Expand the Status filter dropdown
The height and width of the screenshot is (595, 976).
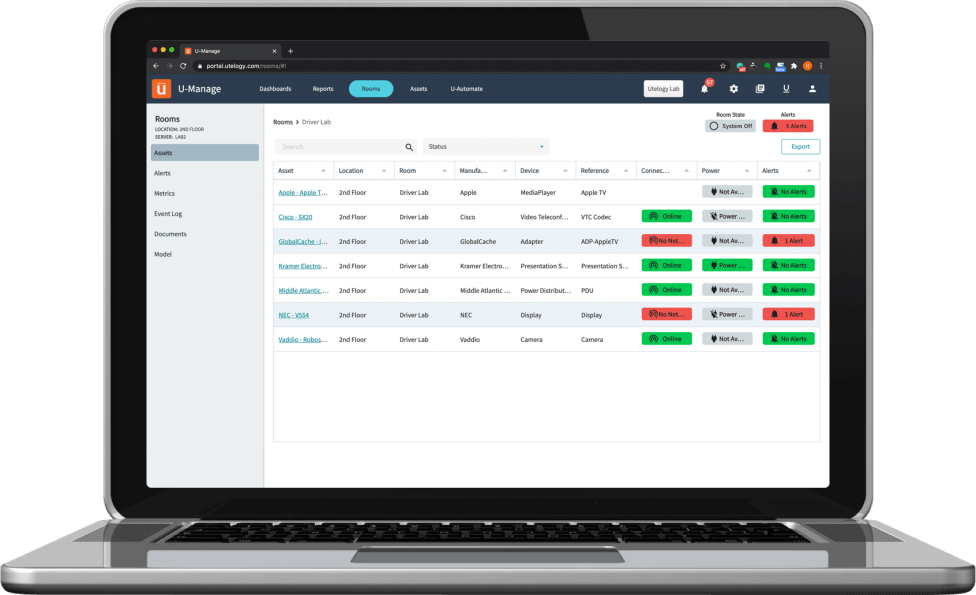(486, 147)
